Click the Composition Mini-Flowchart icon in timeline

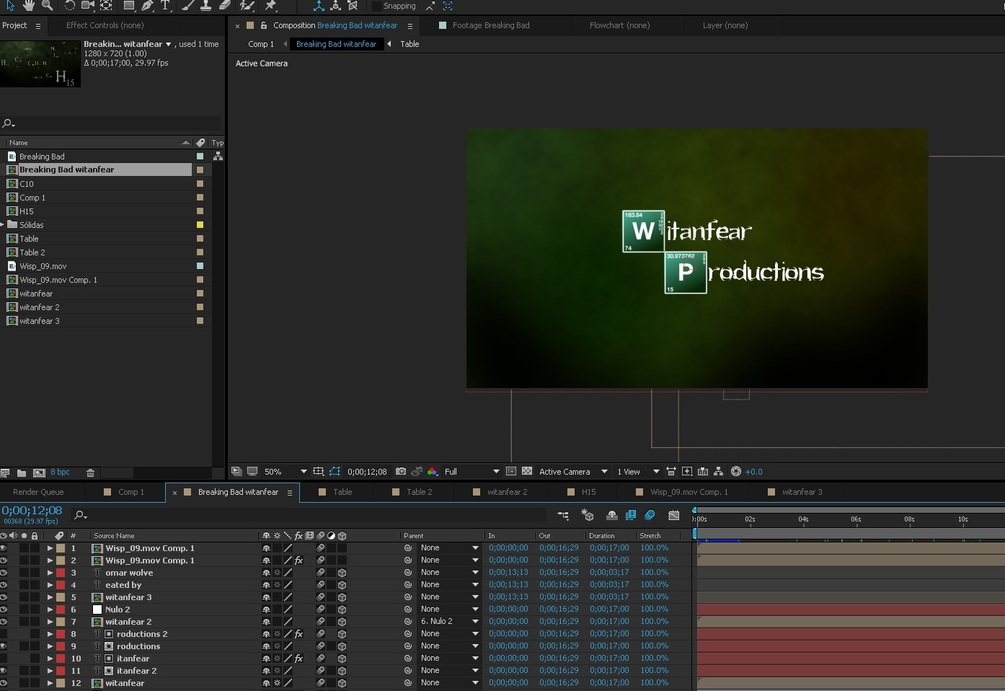point(563,515)
